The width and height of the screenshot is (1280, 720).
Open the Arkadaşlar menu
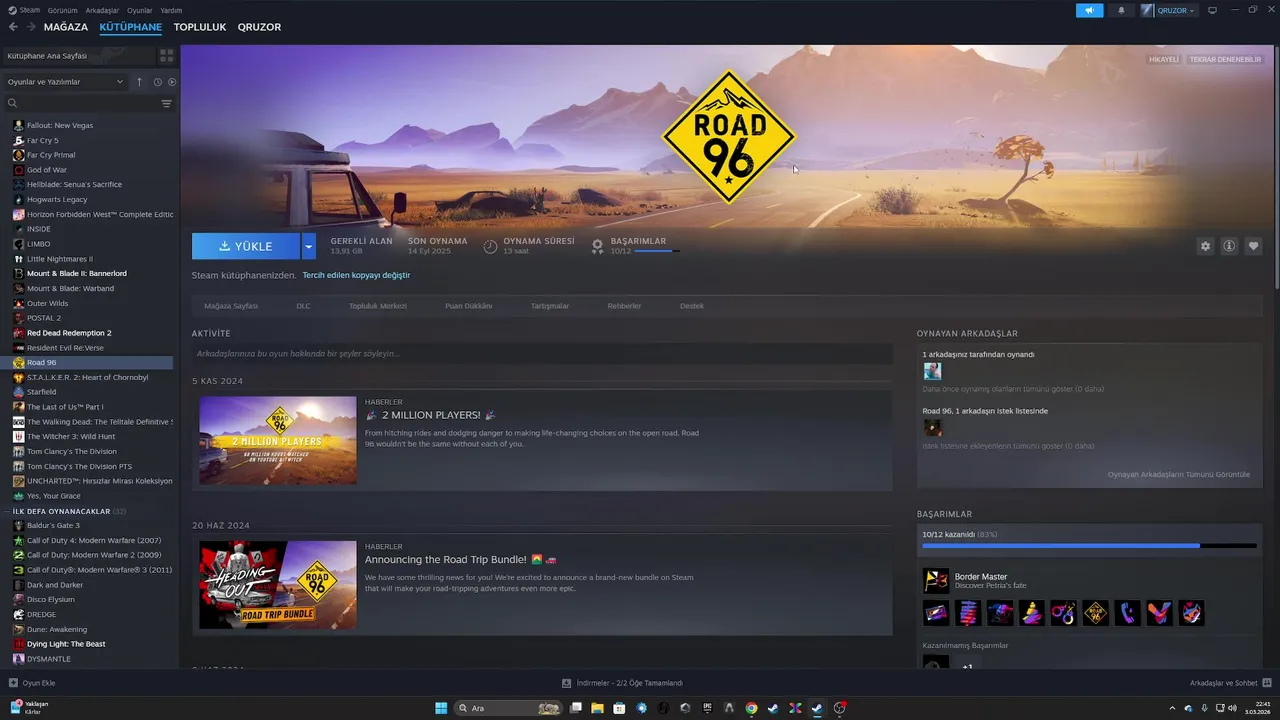point(102,10)
